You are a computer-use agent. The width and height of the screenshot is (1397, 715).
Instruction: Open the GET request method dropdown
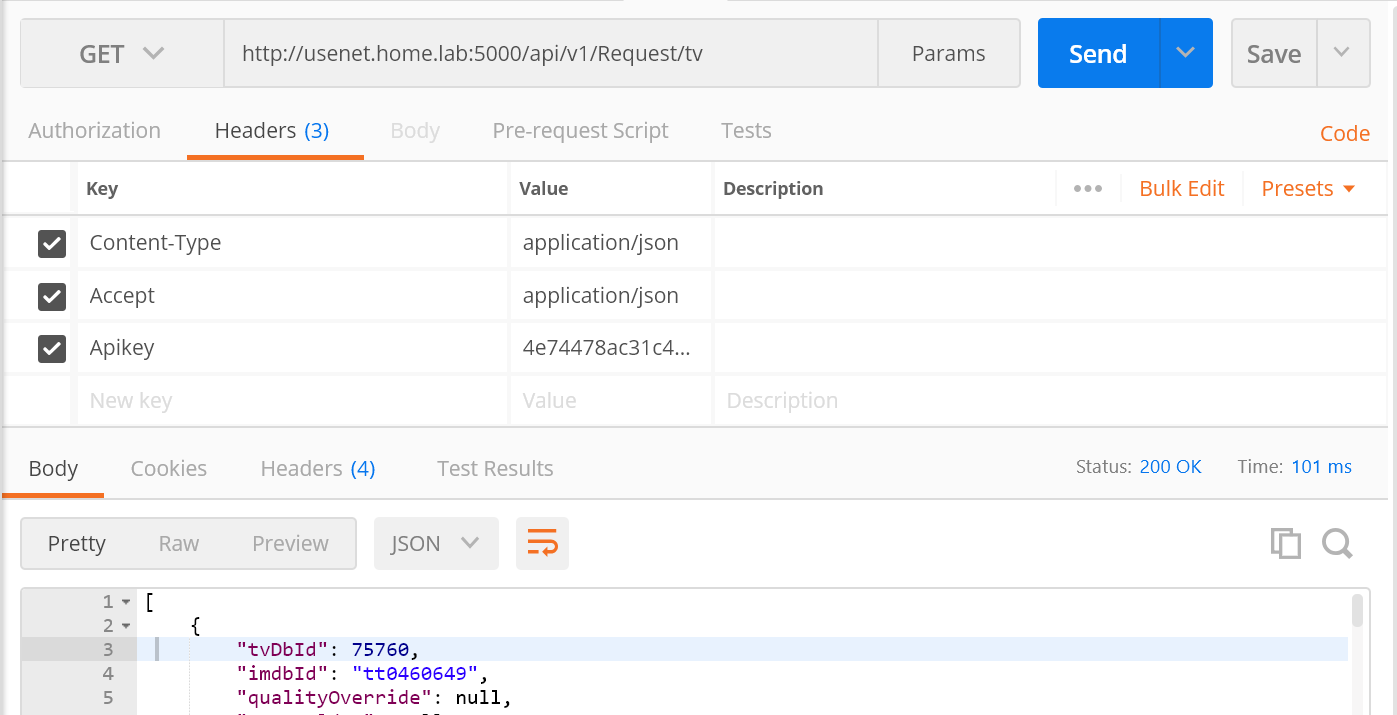point(121,53)
